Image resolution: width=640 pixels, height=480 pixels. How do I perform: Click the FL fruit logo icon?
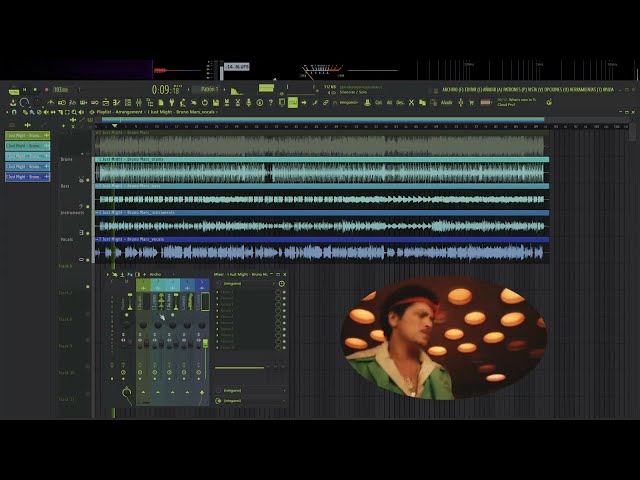pyautogui.click(x=549, y=102)
